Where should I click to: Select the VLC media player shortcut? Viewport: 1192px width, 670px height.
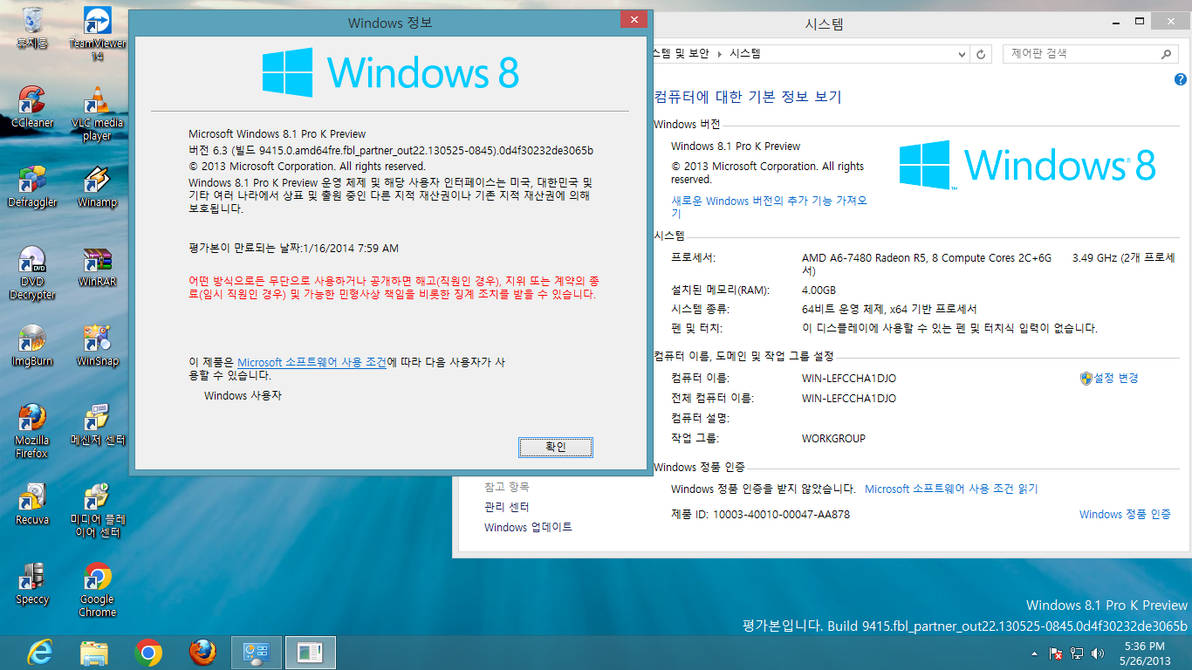[x=97, y=113]
